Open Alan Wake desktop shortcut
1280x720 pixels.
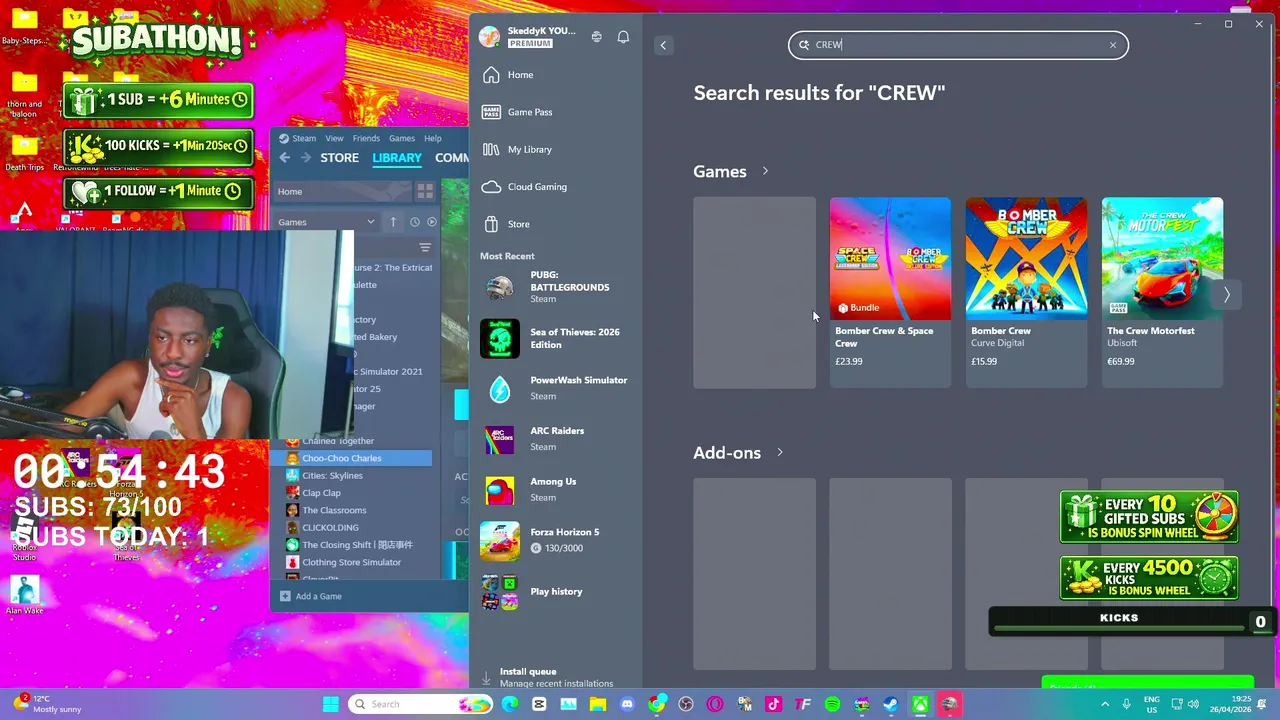pyautogui.click(x=24, y=595)
